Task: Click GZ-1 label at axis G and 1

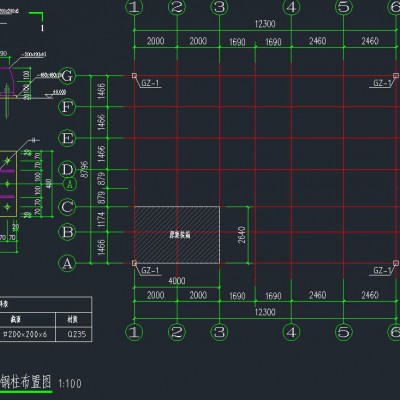Action: pos(150,83)
